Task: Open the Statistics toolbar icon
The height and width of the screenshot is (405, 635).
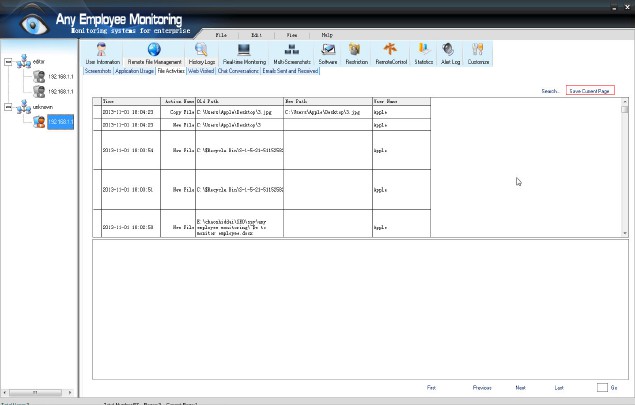Action: click(x=424, y=49)
